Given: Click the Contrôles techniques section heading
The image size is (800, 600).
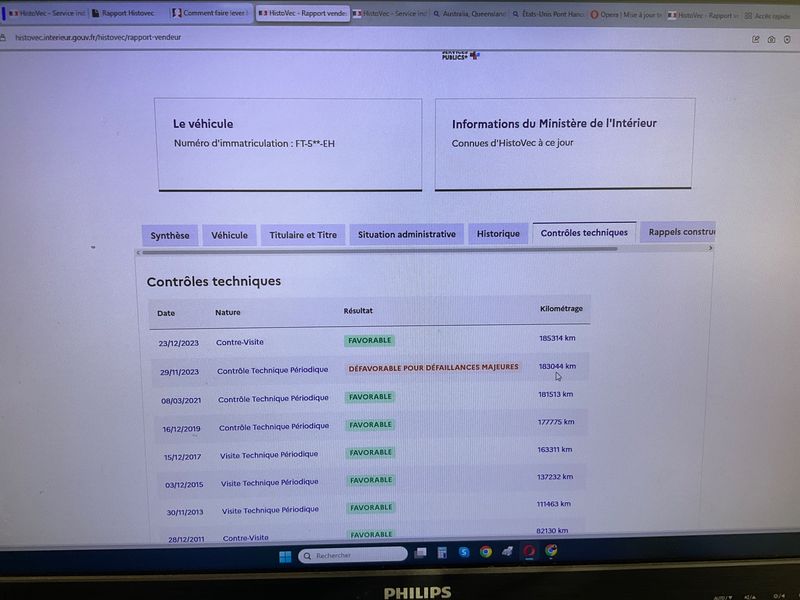Looking at the screenshot, I should pyautogui.click(x=214, y=282).
